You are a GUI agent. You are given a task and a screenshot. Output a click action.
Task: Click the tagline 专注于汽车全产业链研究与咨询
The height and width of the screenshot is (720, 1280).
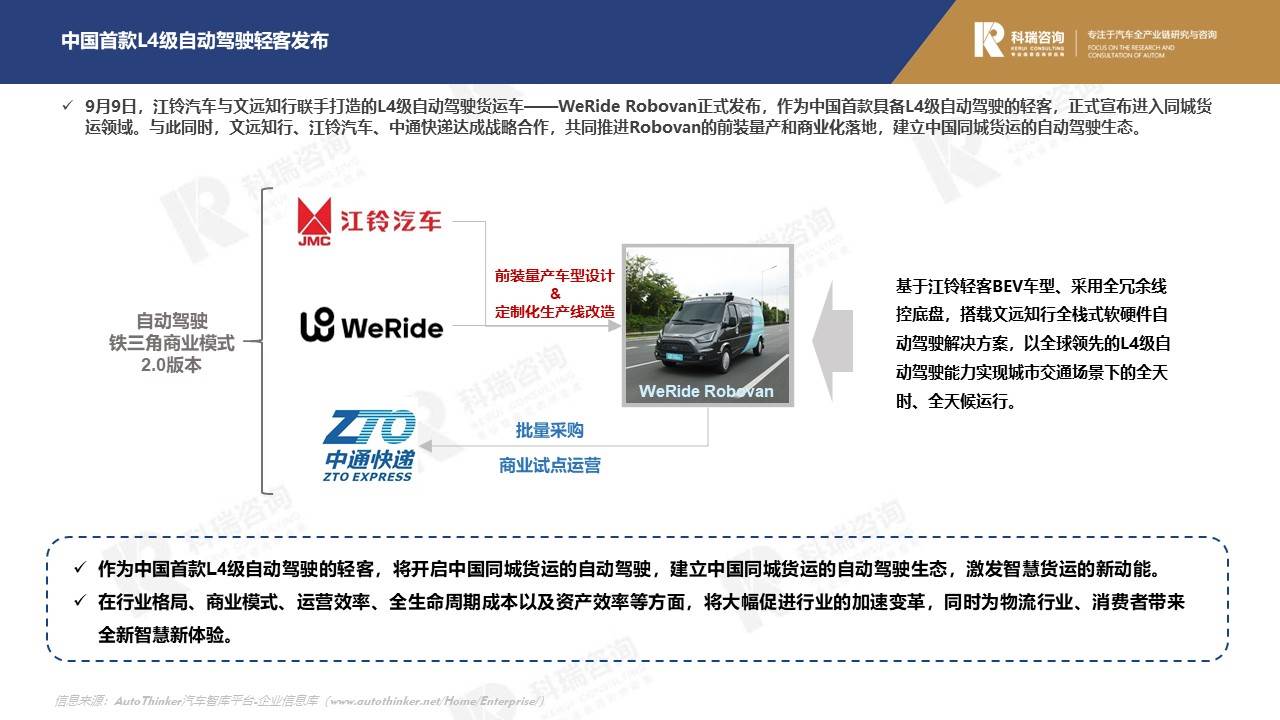click(x=1152, y=35)
